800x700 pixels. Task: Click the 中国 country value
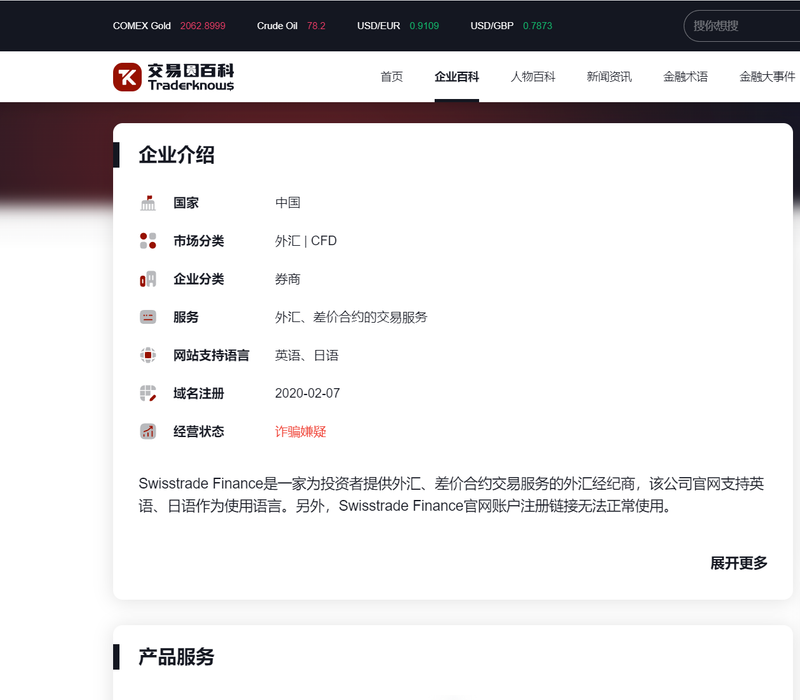tap(288, 203)
